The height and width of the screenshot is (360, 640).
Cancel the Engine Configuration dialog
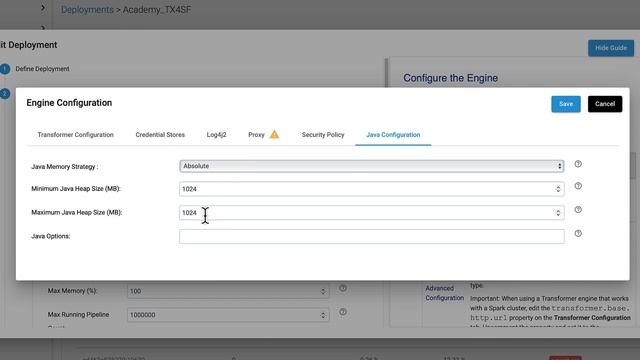click(605, 104)
